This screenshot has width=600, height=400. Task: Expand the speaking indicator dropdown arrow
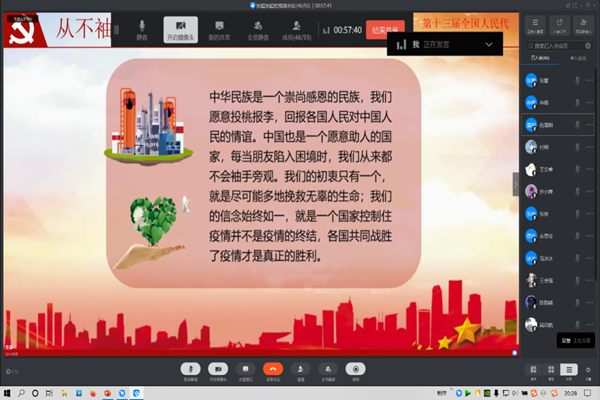point(490,44)
